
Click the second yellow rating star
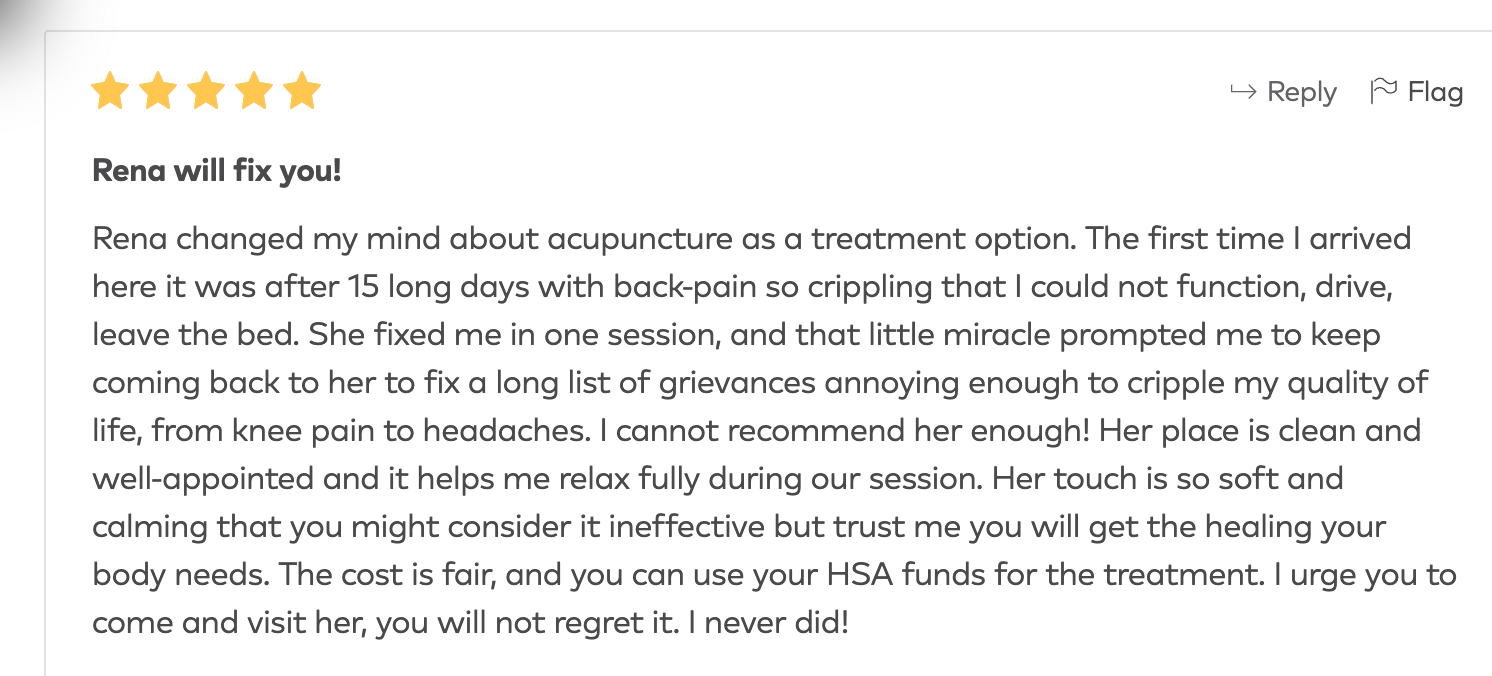tap(158, 92)
